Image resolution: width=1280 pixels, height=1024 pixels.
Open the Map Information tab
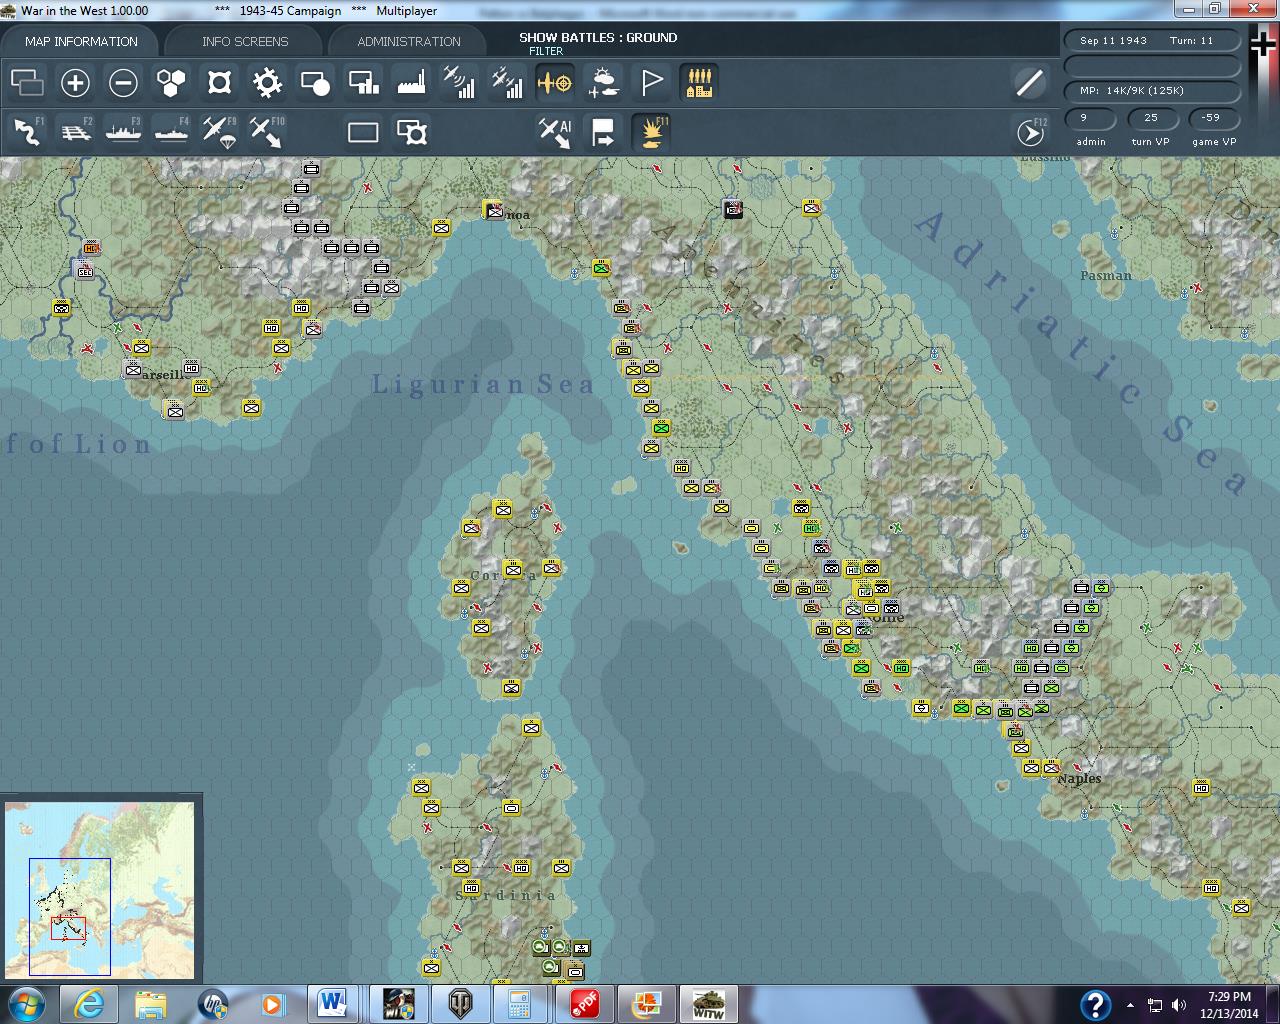(x=81, y=41)
